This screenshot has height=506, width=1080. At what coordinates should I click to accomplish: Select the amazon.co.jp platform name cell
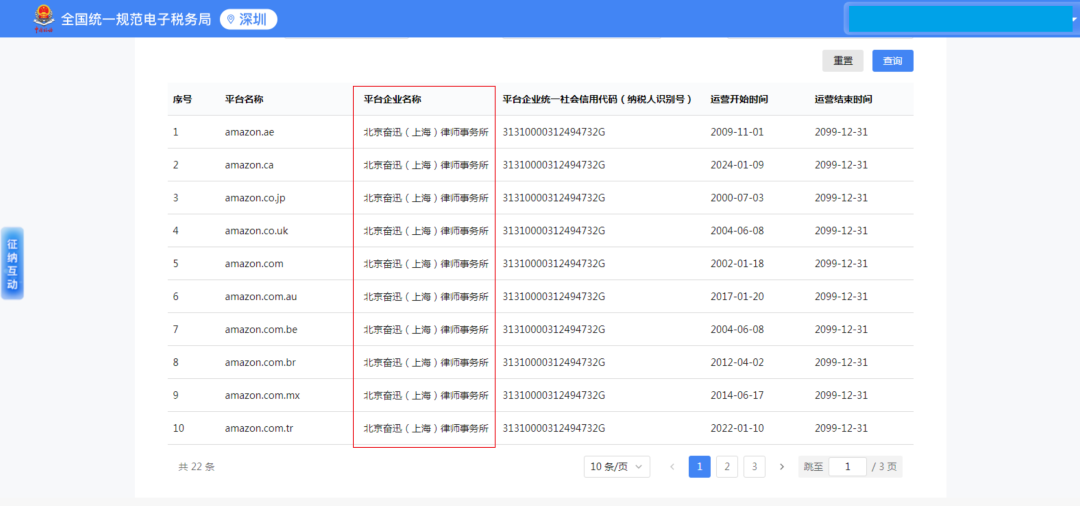255,198
